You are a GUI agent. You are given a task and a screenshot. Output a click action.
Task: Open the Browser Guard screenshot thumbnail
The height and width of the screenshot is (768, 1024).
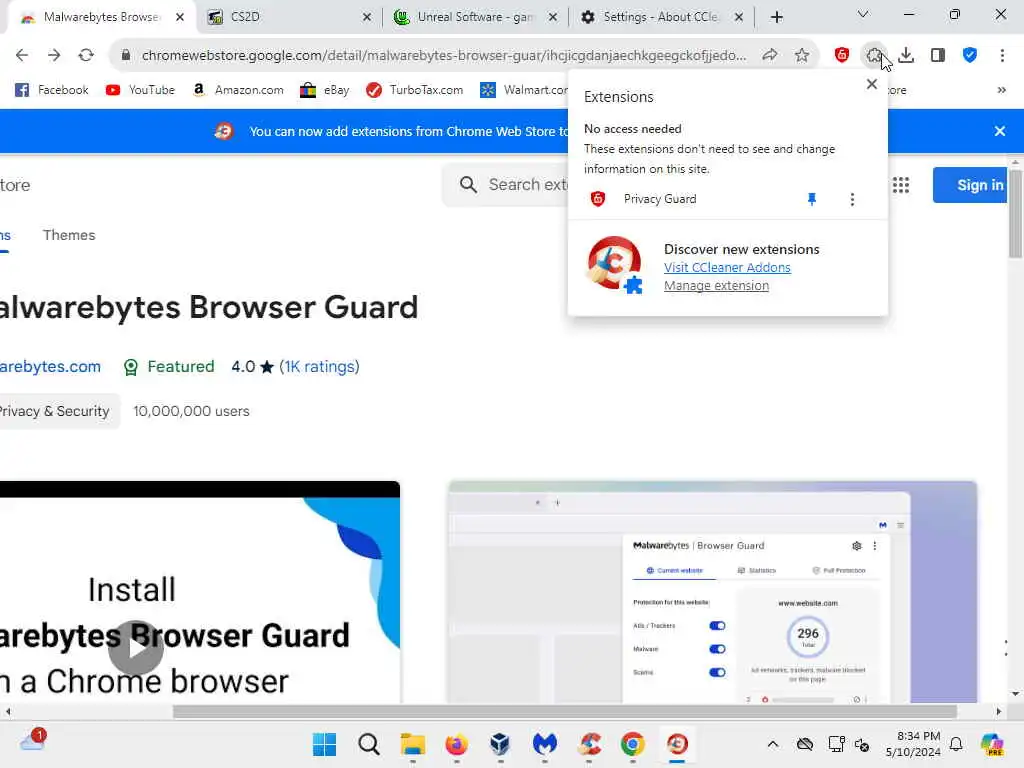point(712,592)
